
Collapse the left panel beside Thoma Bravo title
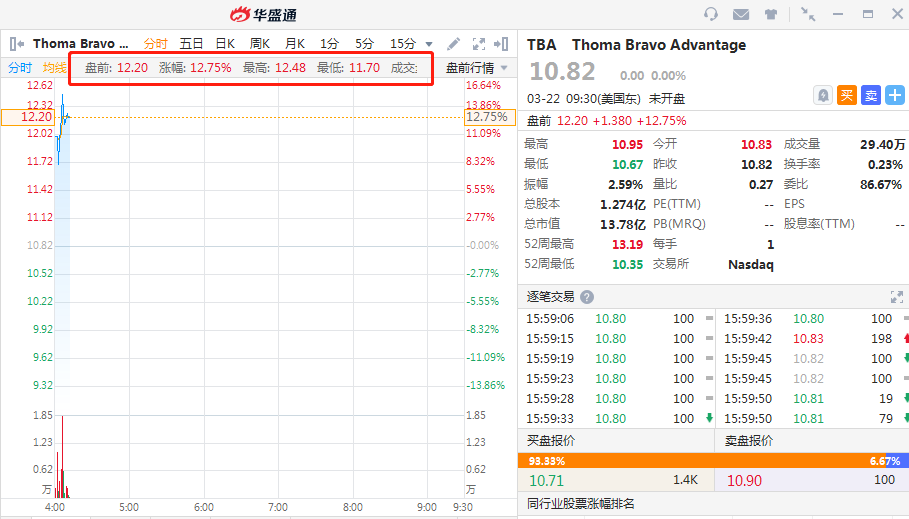(x=17, y=43)
